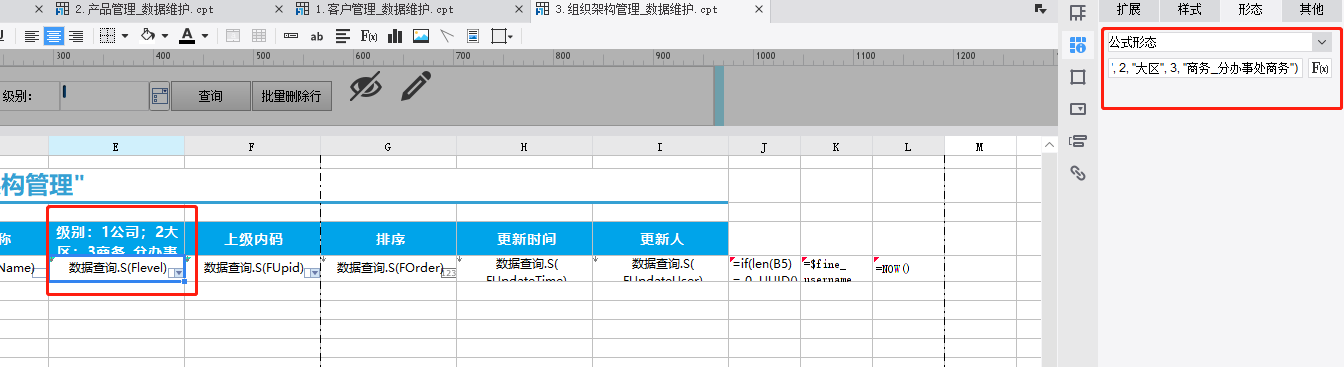Click the 批量删除行 button

291,96
